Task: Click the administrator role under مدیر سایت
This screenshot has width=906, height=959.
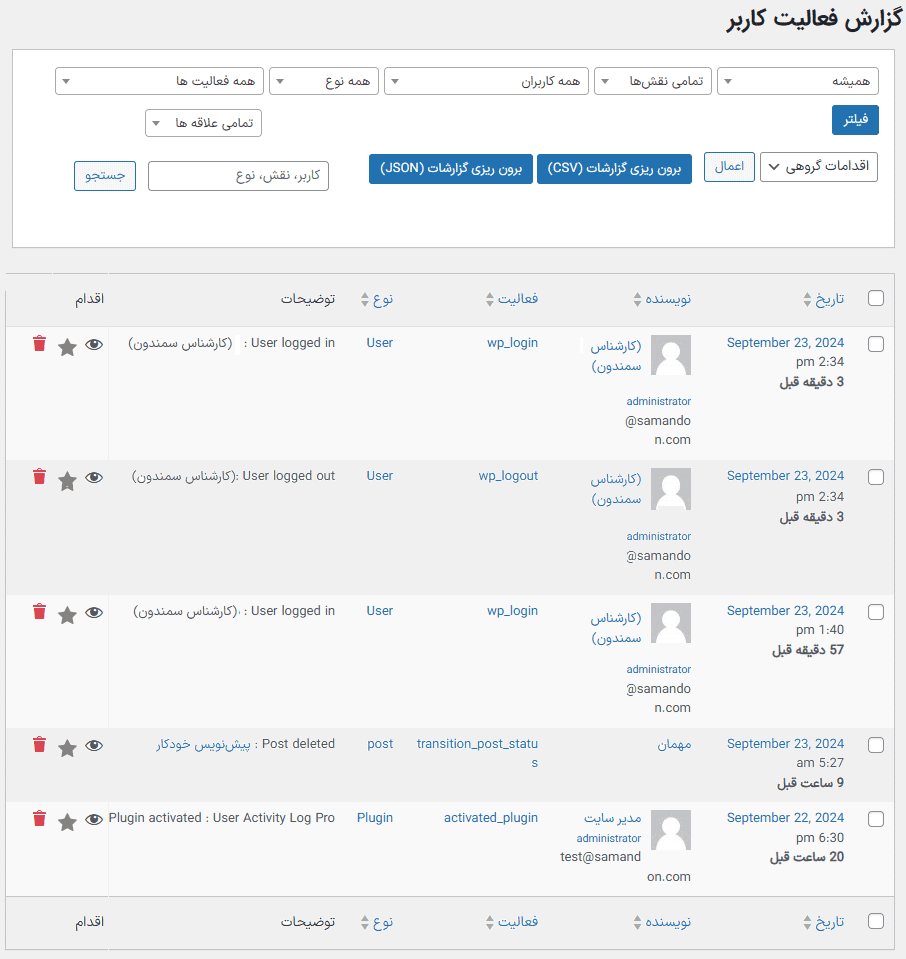Action: pos(609,839)
